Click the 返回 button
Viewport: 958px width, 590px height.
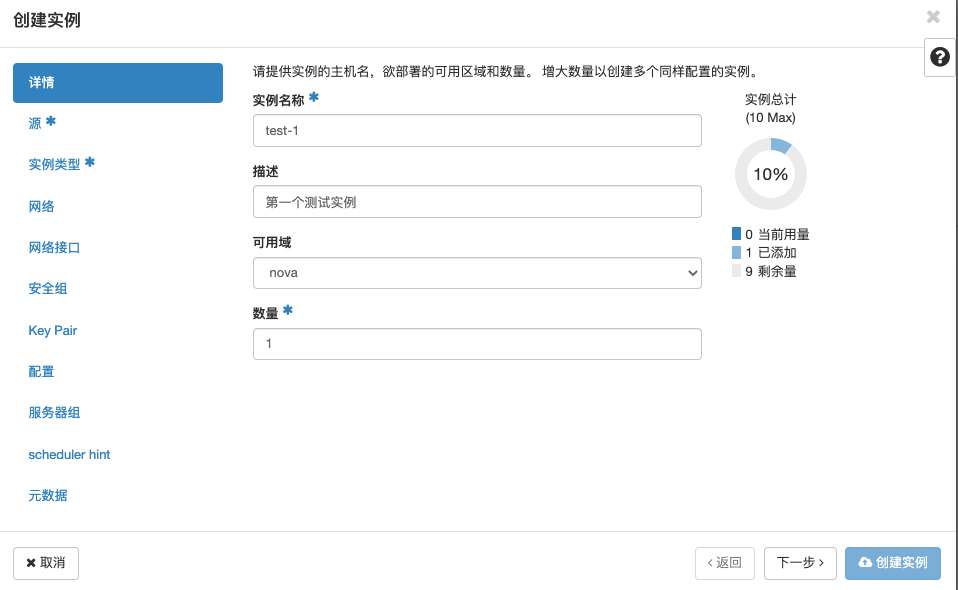click(724, 563)
